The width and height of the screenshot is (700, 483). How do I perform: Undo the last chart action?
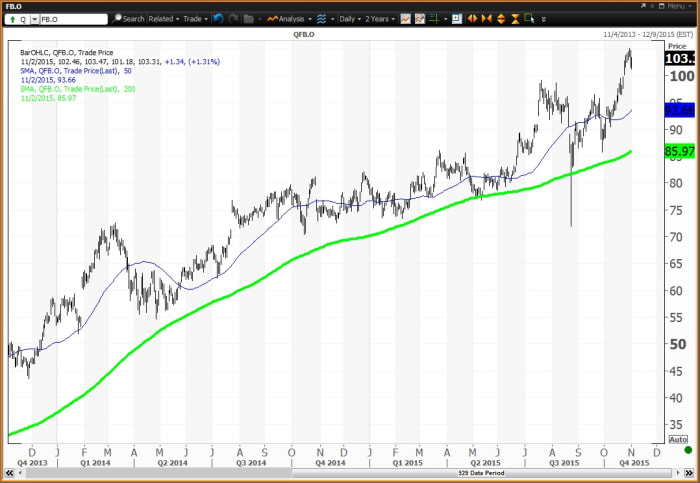(x=218, y=19)
